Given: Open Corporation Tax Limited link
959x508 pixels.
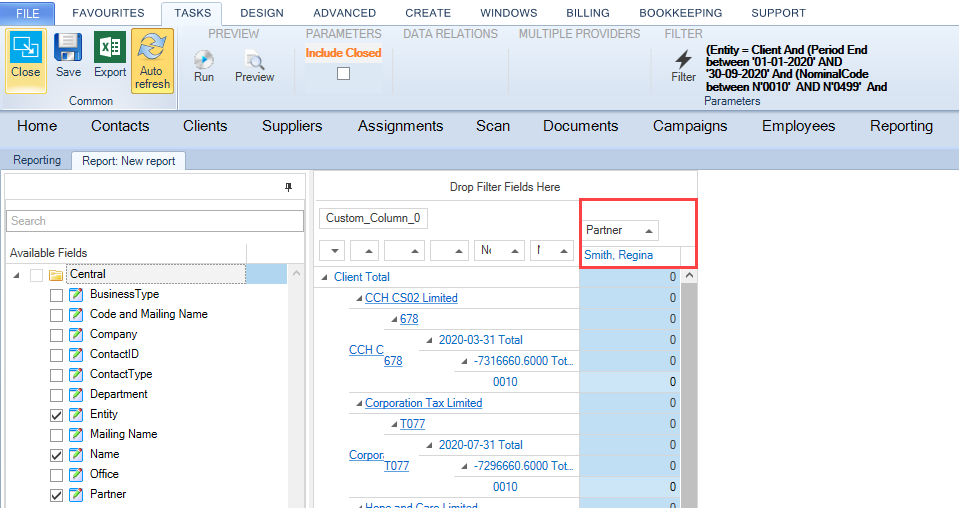Looking at the screenshot, I should click(423, 403).
